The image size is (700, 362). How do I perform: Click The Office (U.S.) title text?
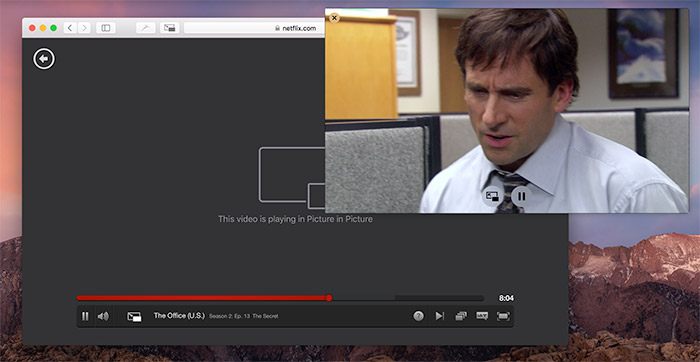click(179, 316)
